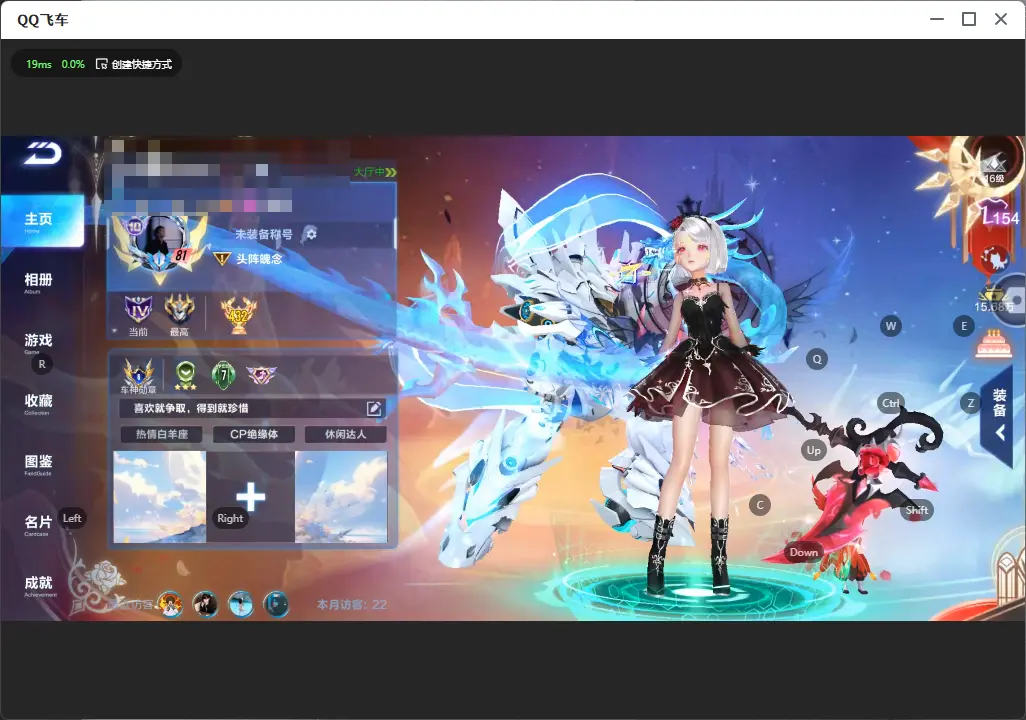Click the 大厅中 status link
This screenshot has height=720, width=1026.
[375, 172]
